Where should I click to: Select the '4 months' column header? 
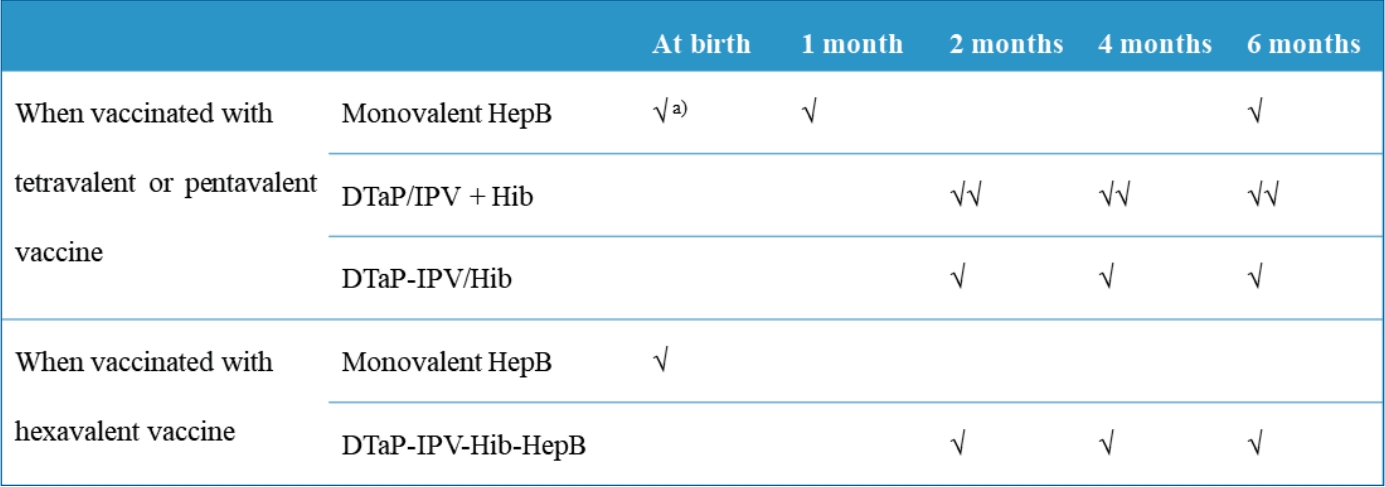tap(1155, 45)
